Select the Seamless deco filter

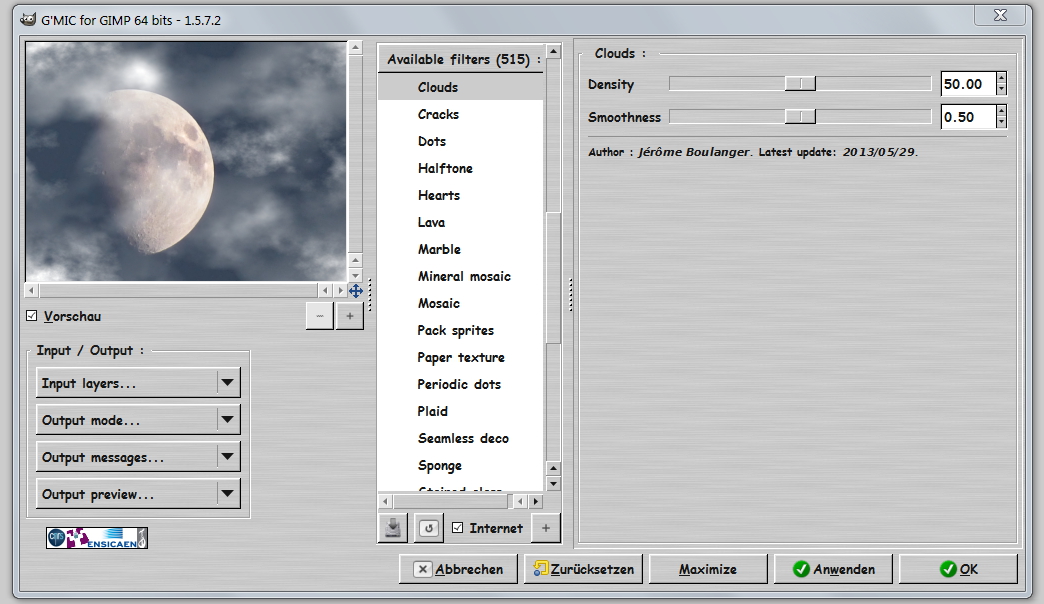coord(461,438)
